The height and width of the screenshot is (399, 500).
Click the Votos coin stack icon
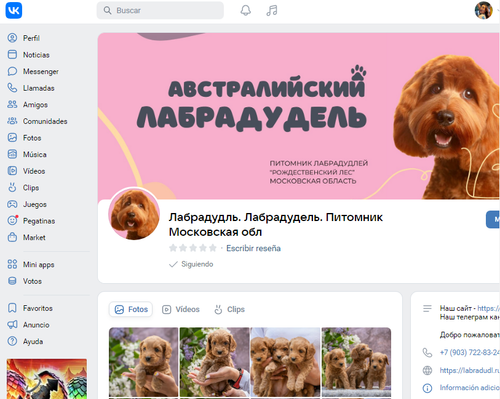coord(12,281)
